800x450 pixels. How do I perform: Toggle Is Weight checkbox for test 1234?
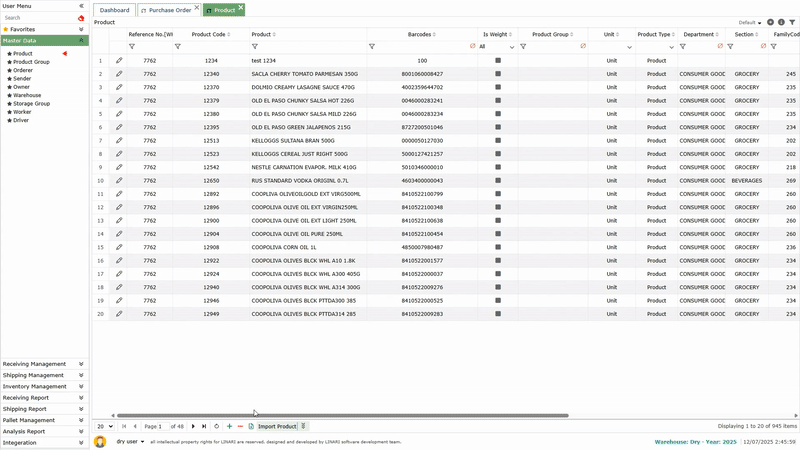tap(497, 61)
